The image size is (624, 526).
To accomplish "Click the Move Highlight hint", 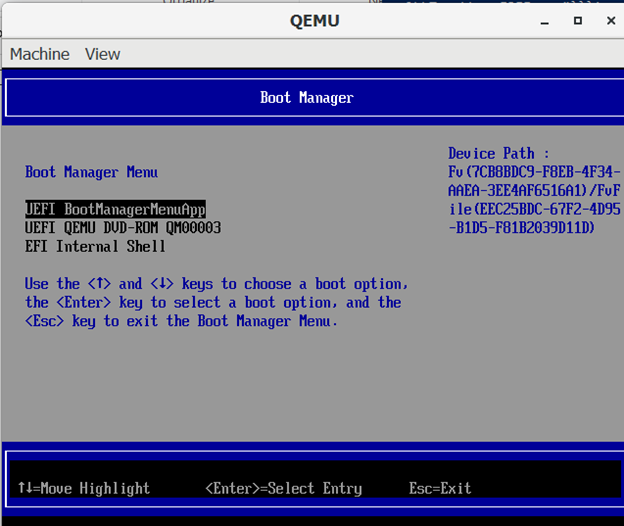I will [x=84, y=488].
